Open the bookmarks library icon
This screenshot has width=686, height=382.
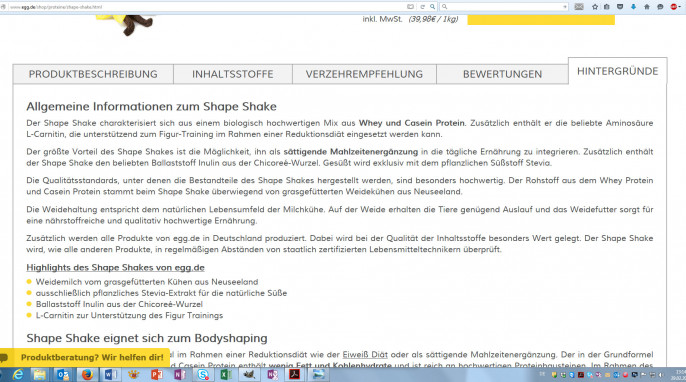point(607,7)
